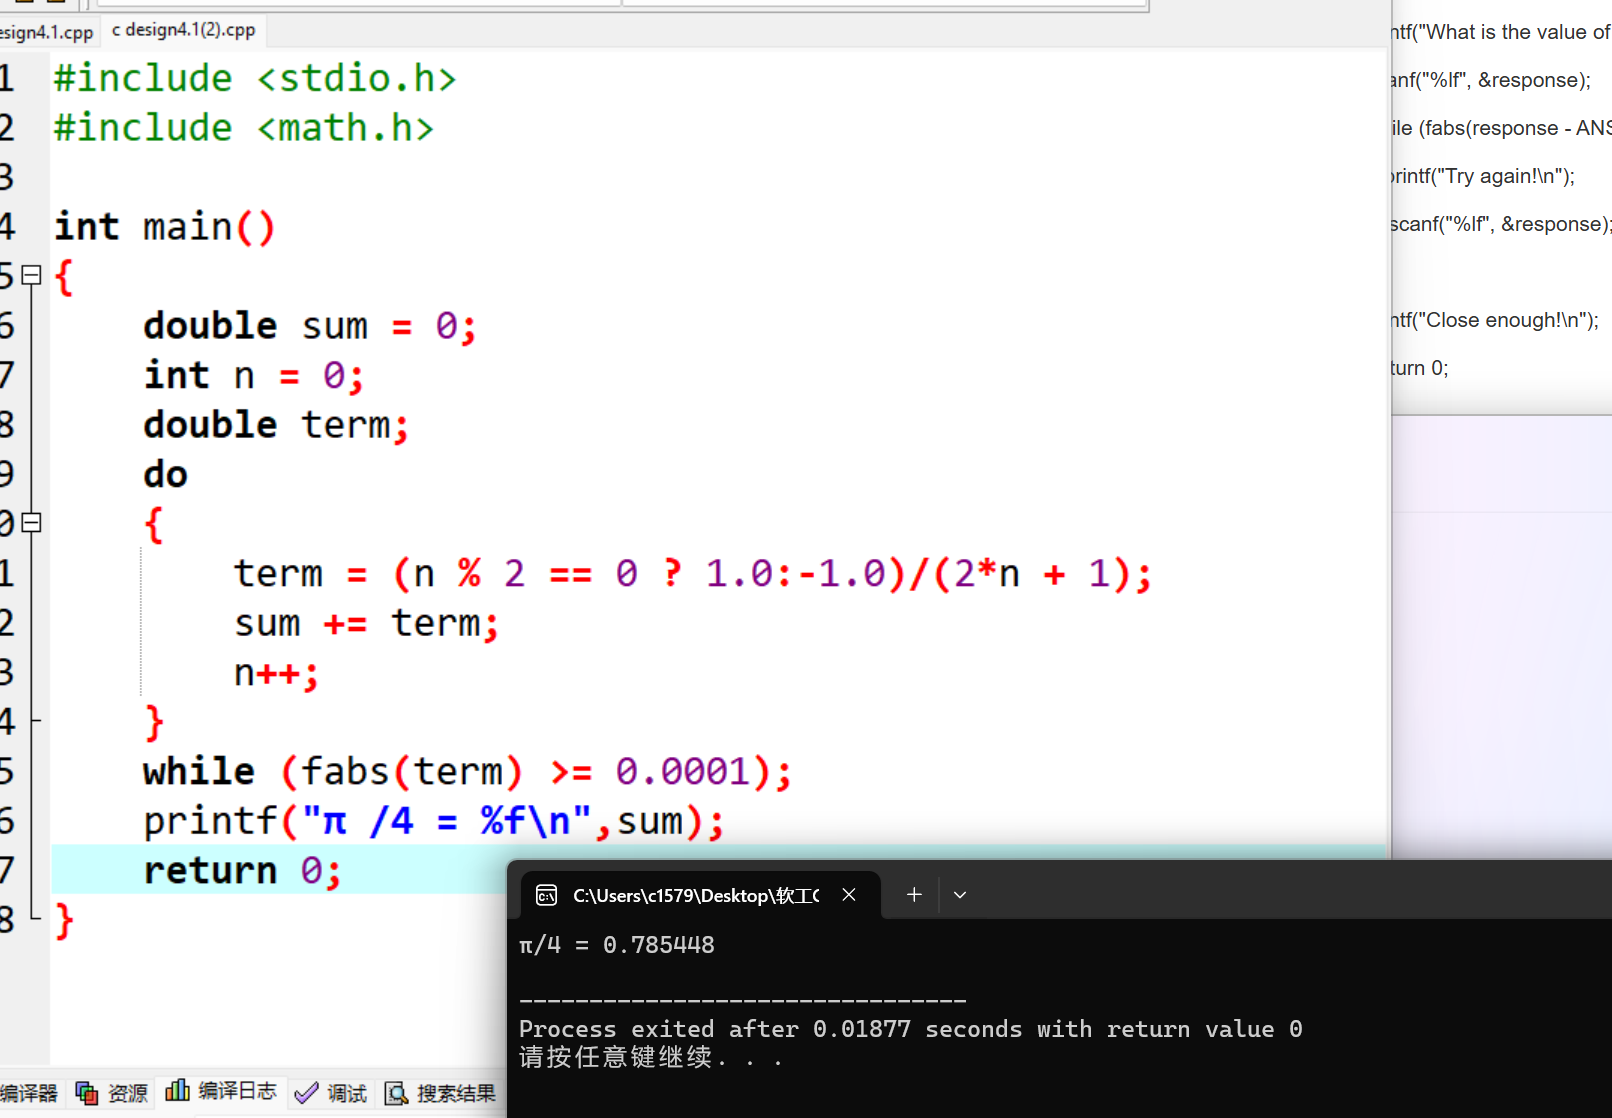Place cursor in the '#include <math.h>' line
The height and width of the screenshot is (1118, 1612).
click(x=243, y=127)
